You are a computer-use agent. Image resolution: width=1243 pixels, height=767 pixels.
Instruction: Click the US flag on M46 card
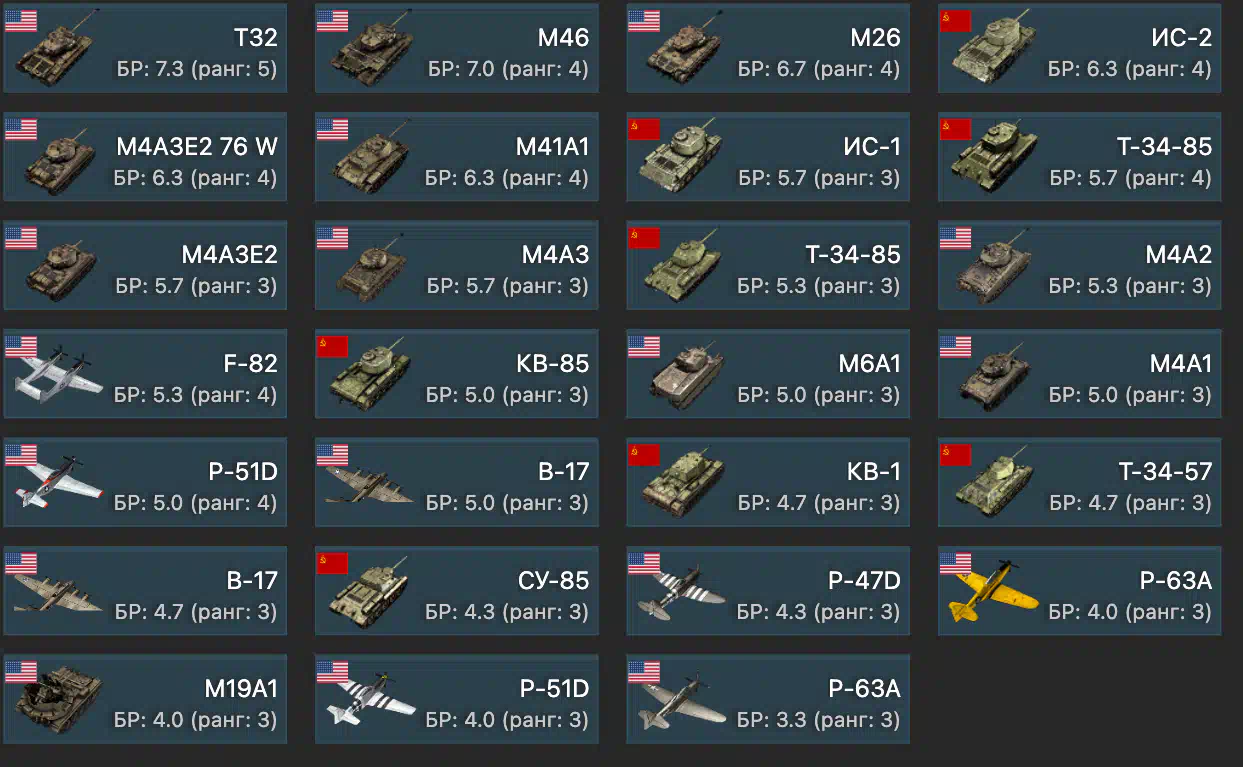pyautogui.click(x=332, y=20)
